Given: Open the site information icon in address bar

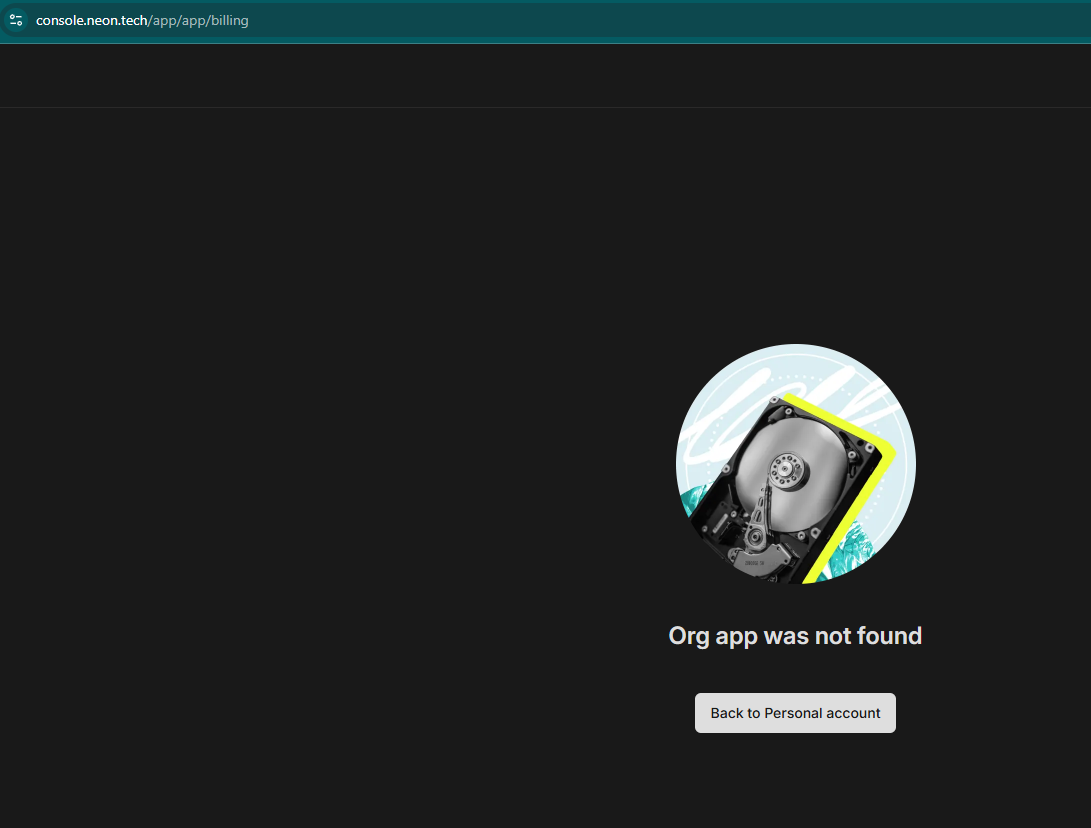Looking at the screenshot, I should pyautogui.click(x=16, y=20).
